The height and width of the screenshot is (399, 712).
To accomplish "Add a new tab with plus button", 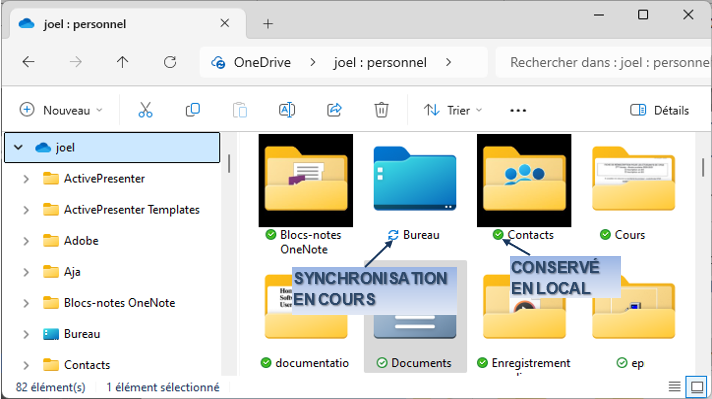I will pos(268,24).
